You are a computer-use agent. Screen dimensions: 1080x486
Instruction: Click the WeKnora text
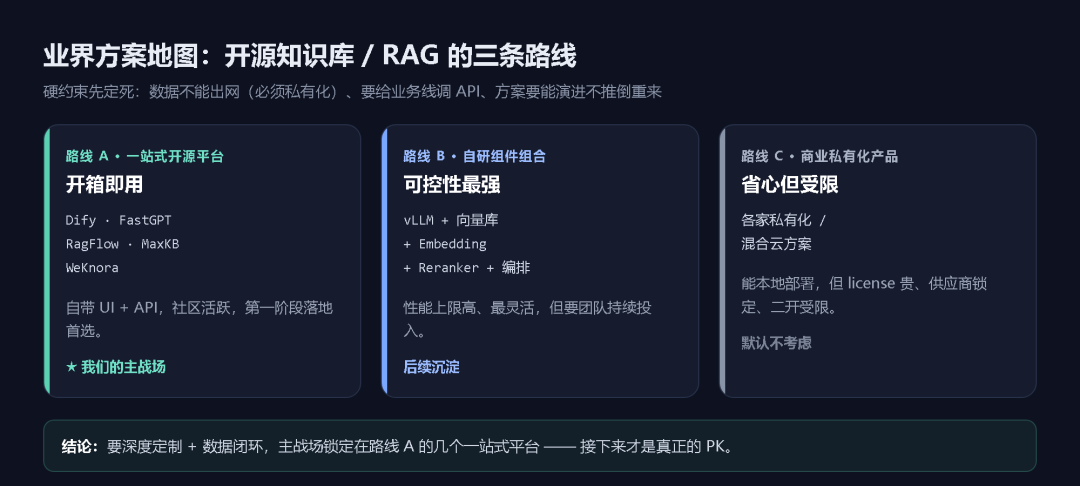pyautogui.click(x=92, y=268)
